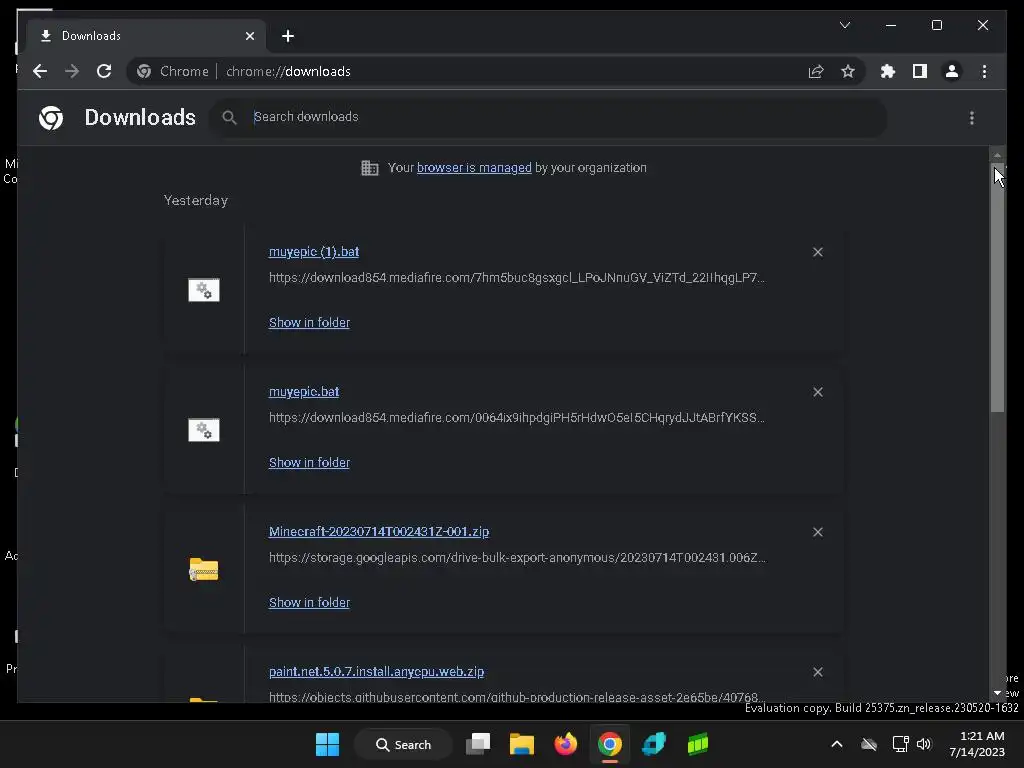Go back with the browser back arrow

click(x=40, y=71)
